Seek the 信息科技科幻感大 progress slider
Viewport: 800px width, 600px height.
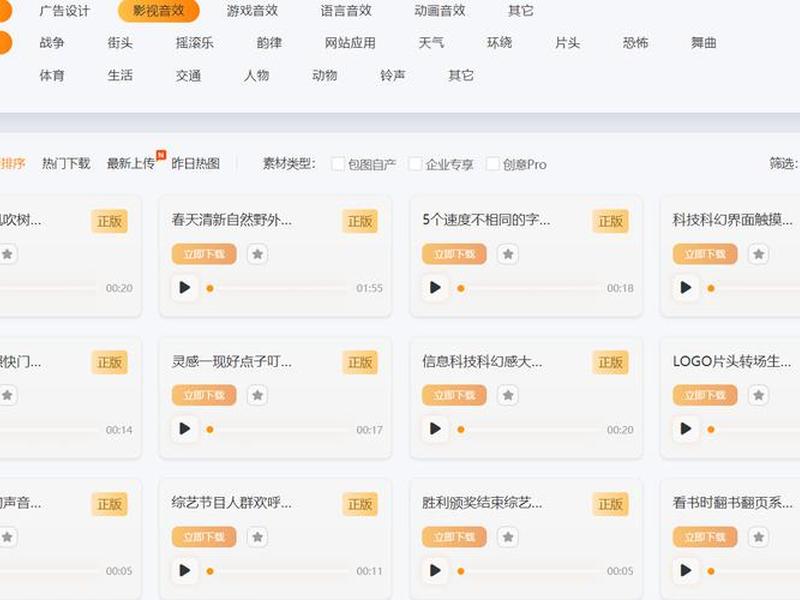click(x=527, y=430)
